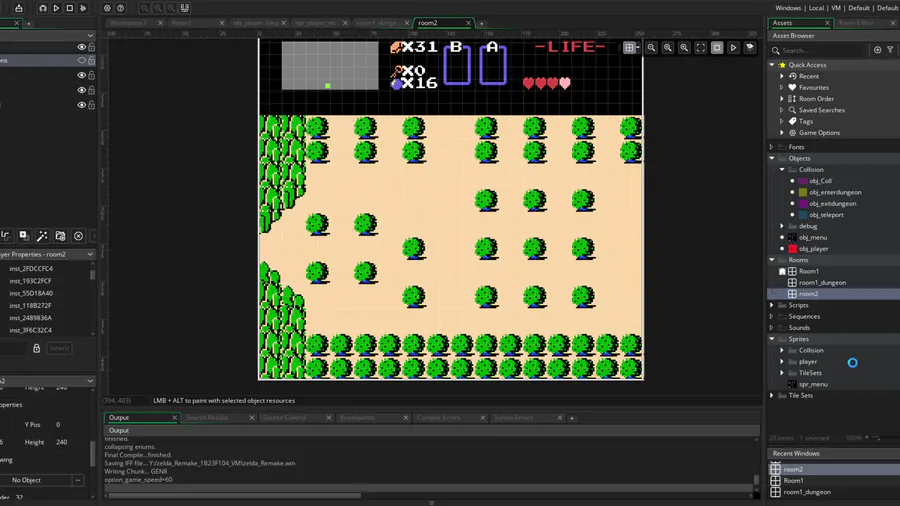Toggle visibility eye of the fourth layer

(82, 90)
